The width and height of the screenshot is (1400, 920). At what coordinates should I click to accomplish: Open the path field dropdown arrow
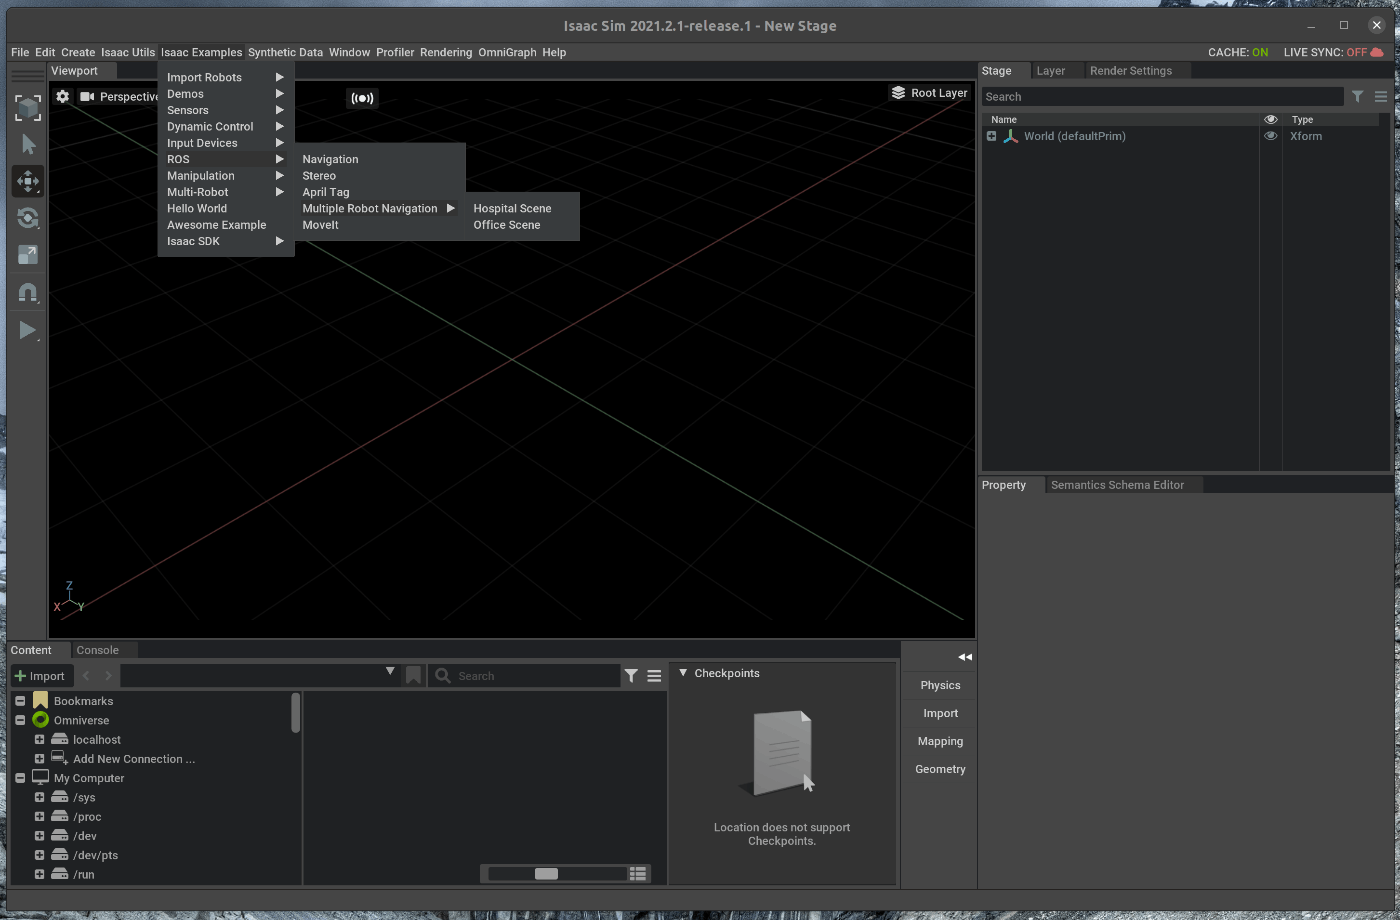tap(390, 672)
